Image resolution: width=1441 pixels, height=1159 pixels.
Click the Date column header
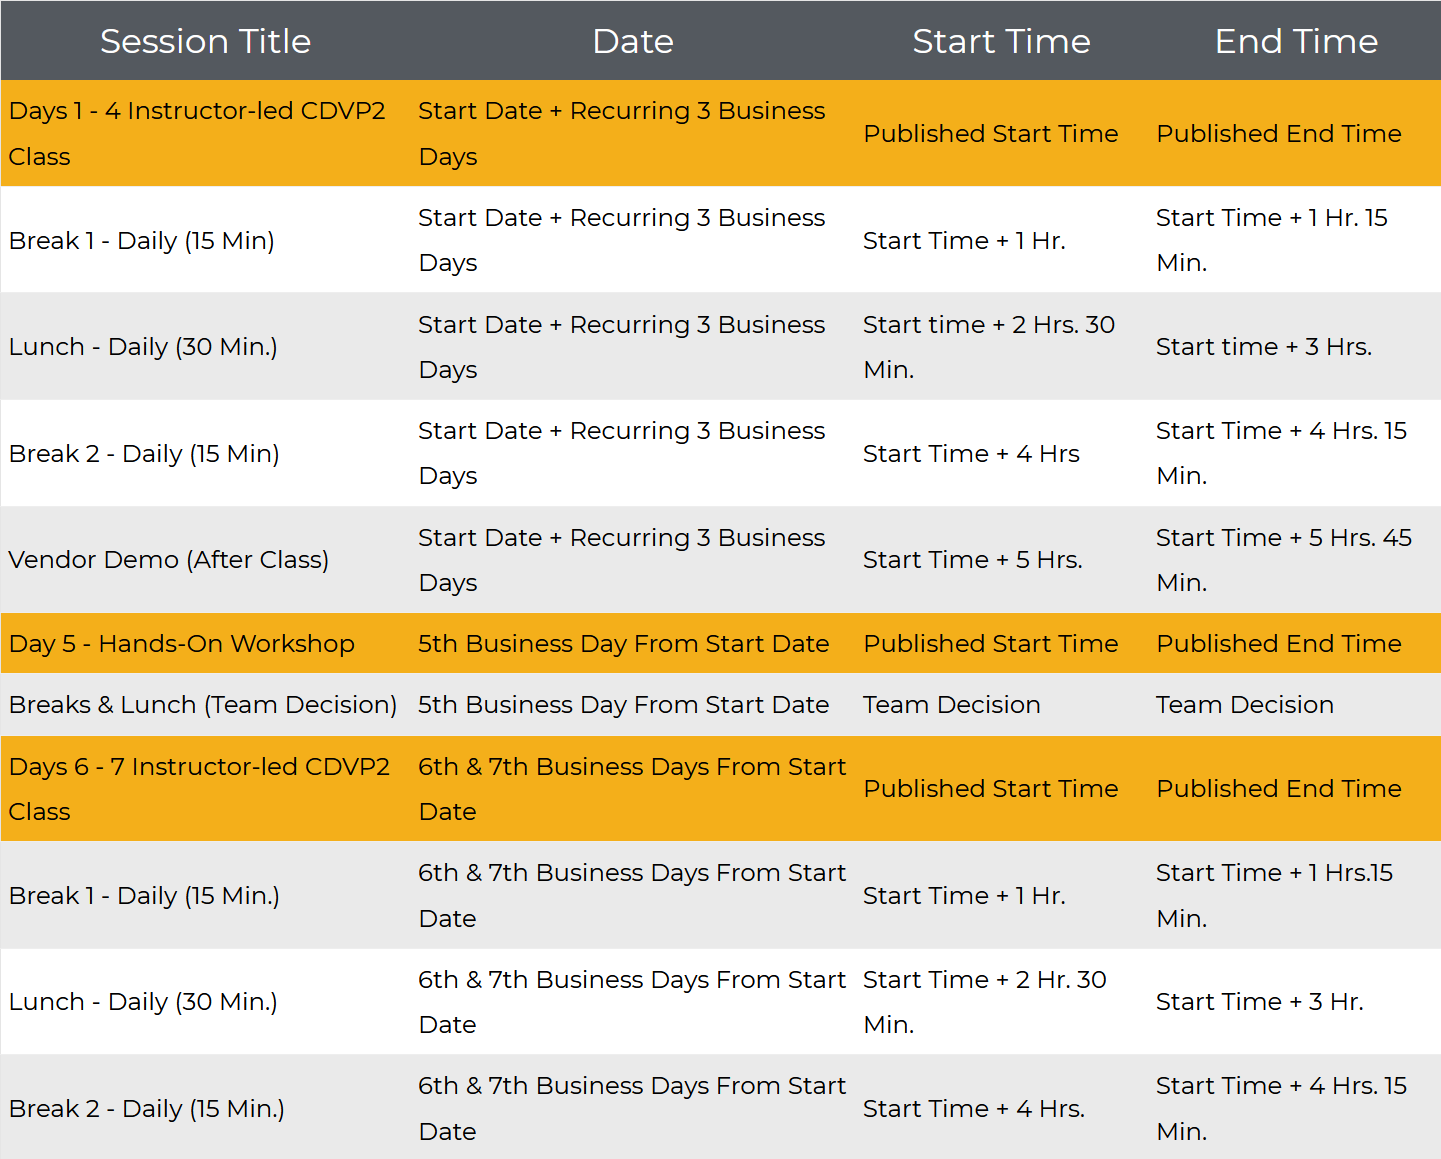(632, 41)
